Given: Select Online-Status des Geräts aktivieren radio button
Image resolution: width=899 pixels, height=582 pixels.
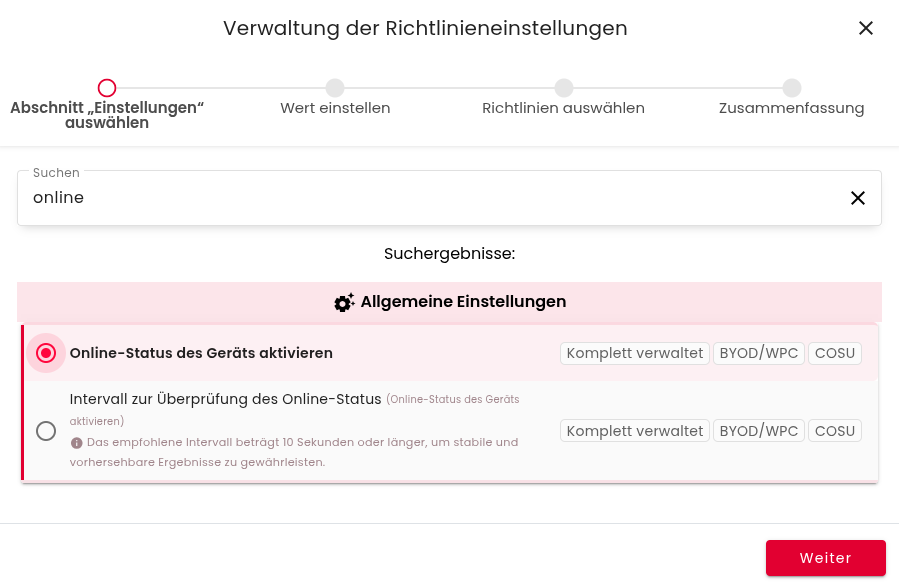Looking at the screenshot, I should point(46,353).
